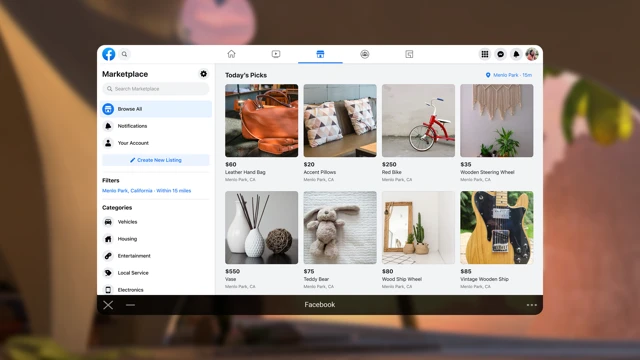Open the apps grid menu icon
640x360 pixels.
click(484, 54)
